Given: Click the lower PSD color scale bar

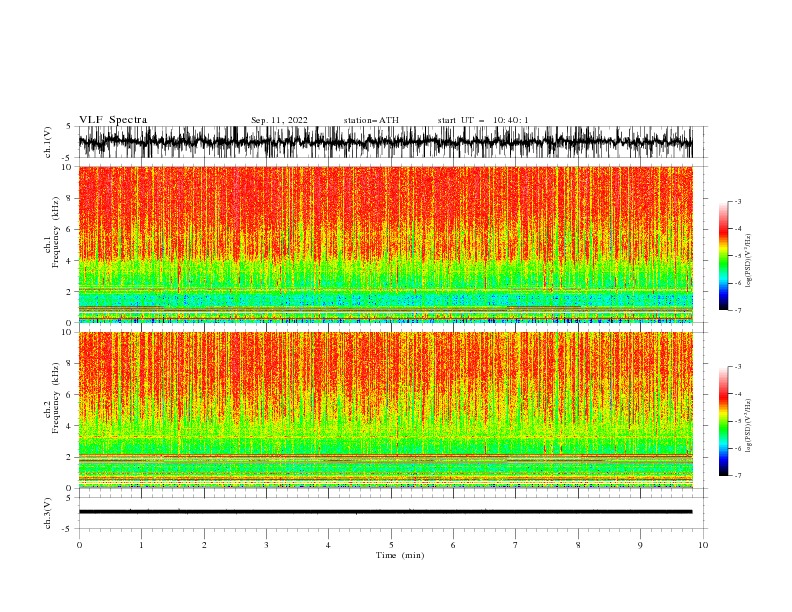Looking at the screenshot, I should [x=723, y=421].
